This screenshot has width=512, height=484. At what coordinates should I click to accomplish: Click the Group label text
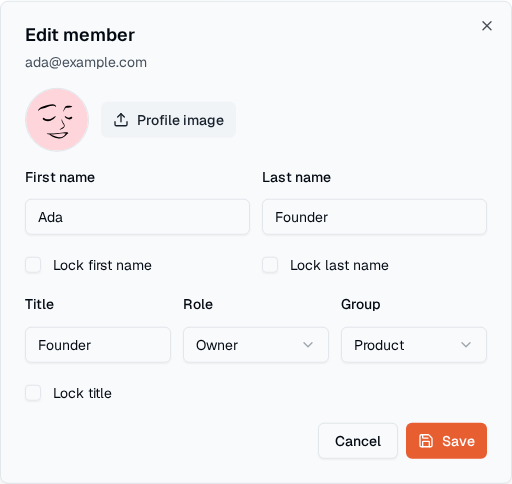point(361,304)
